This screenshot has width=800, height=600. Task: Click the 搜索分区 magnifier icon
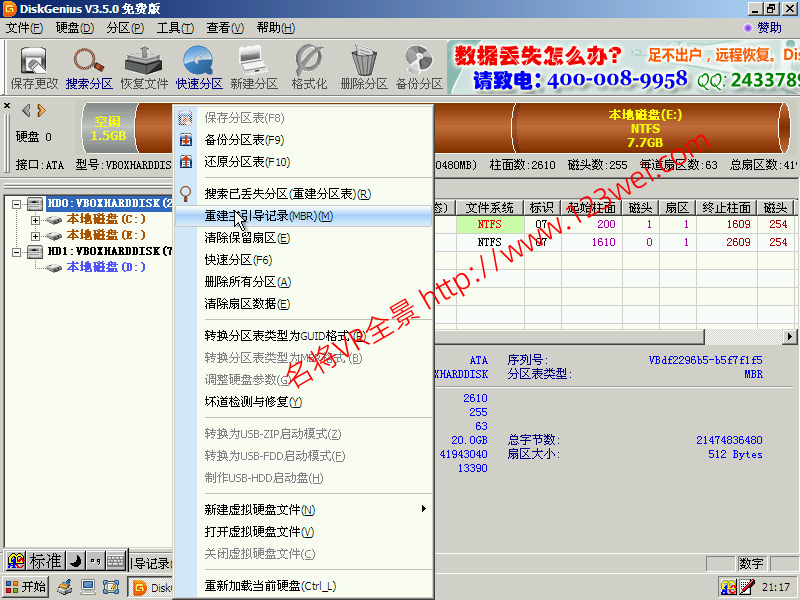pos(89,67)
